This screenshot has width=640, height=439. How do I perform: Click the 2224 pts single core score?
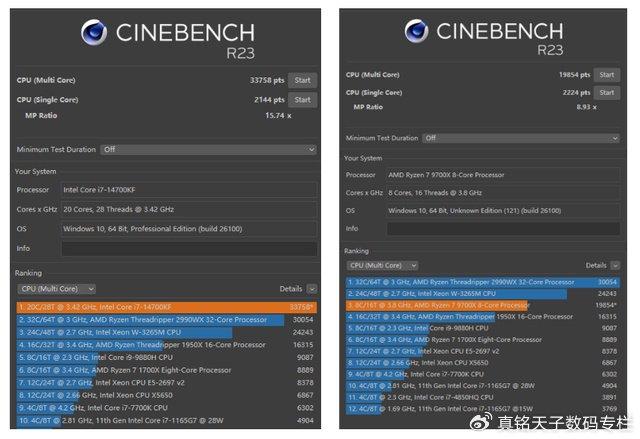pos(576,93)
